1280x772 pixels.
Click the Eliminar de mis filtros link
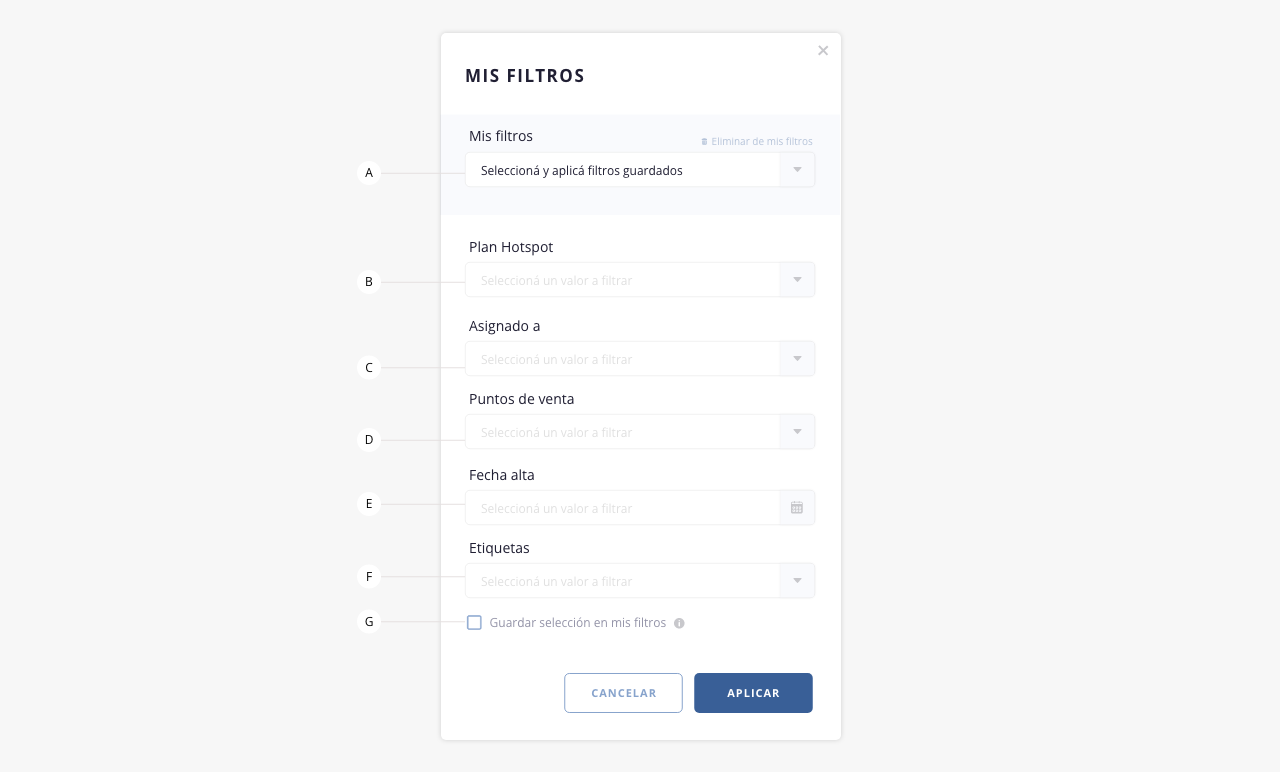pos(761,142)
